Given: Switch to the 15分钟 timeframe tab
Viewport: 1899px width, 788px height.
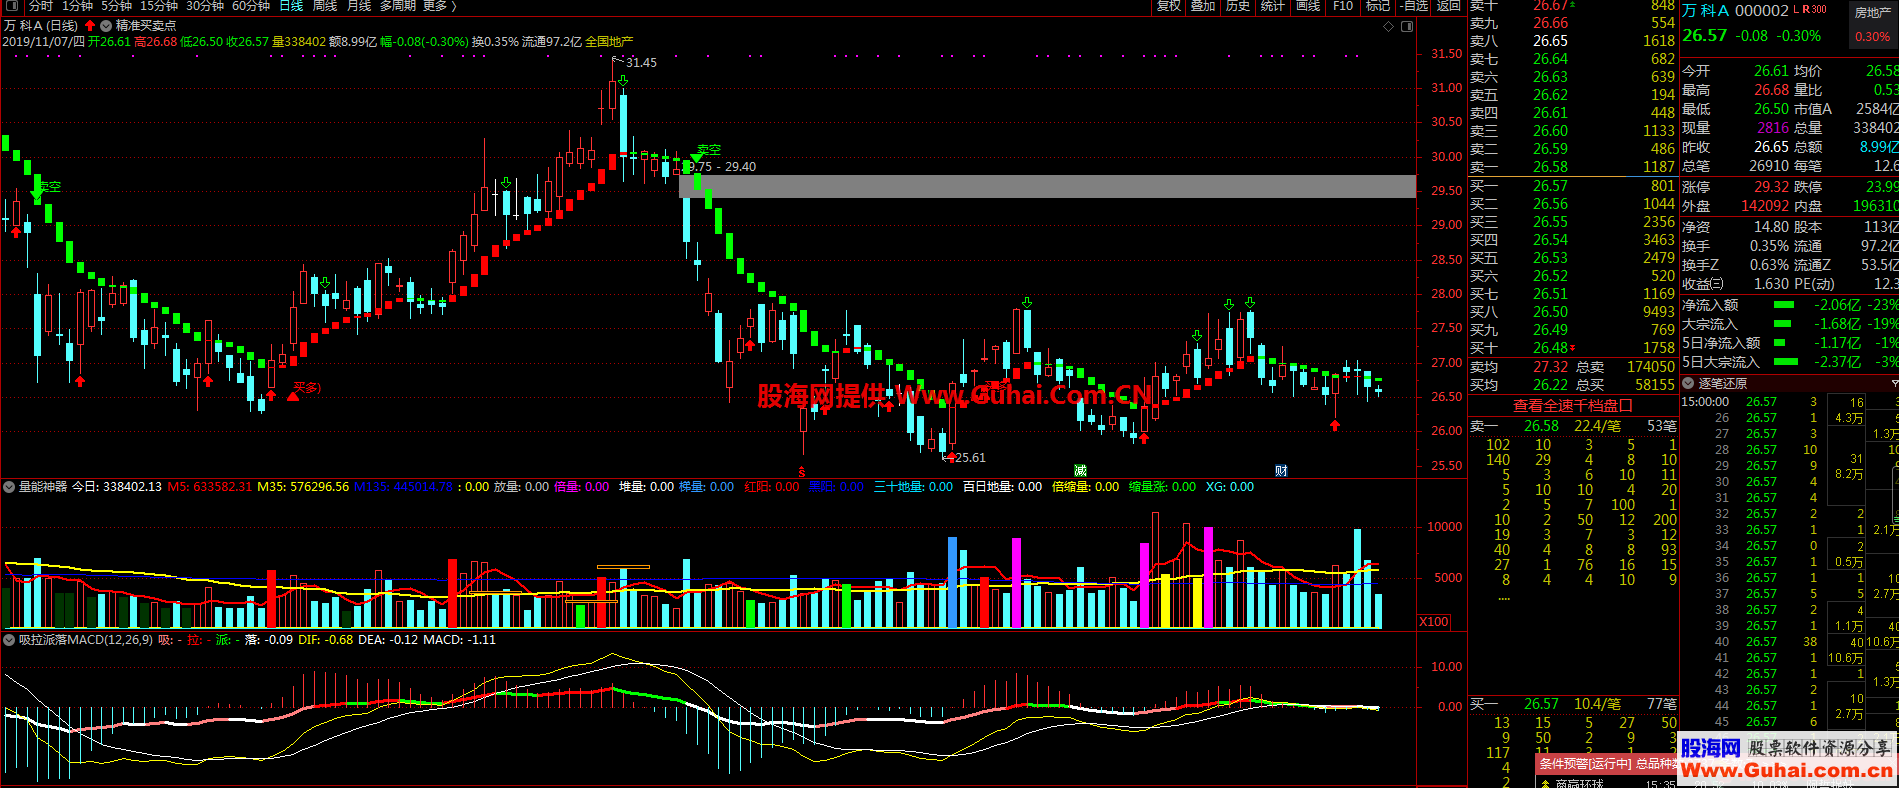Looking at the screenshot, I should click(159, 6).
